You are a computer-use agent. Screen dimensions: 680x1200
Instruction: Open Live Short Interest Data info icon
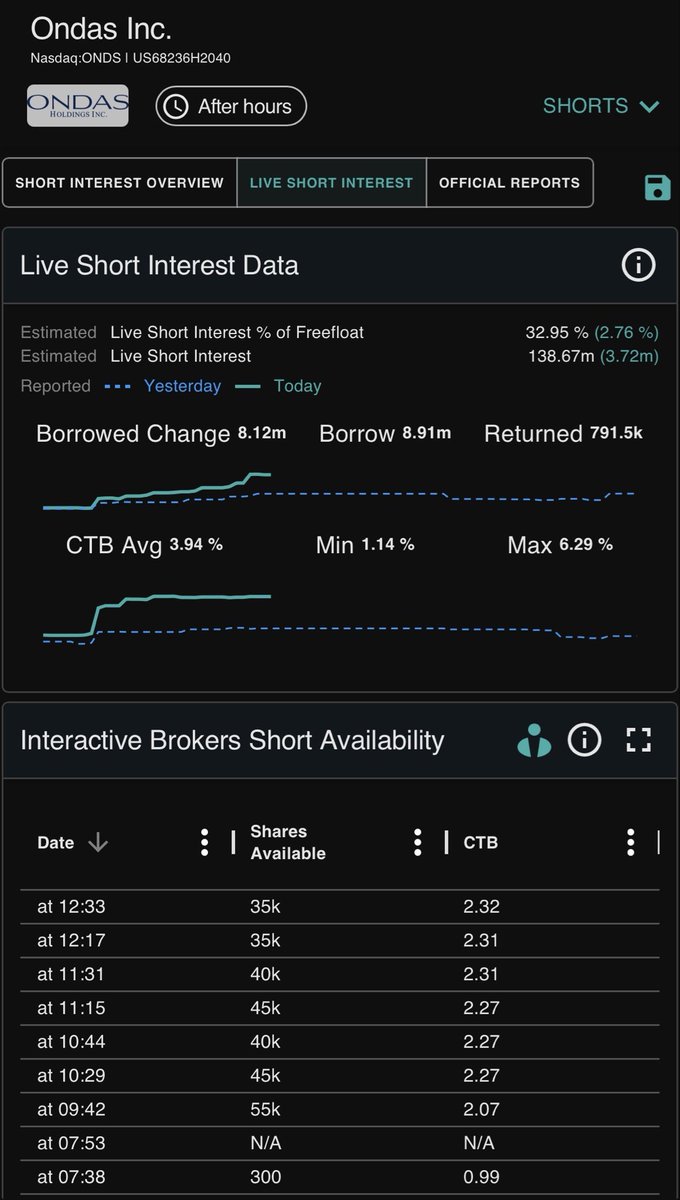(638, 265)
